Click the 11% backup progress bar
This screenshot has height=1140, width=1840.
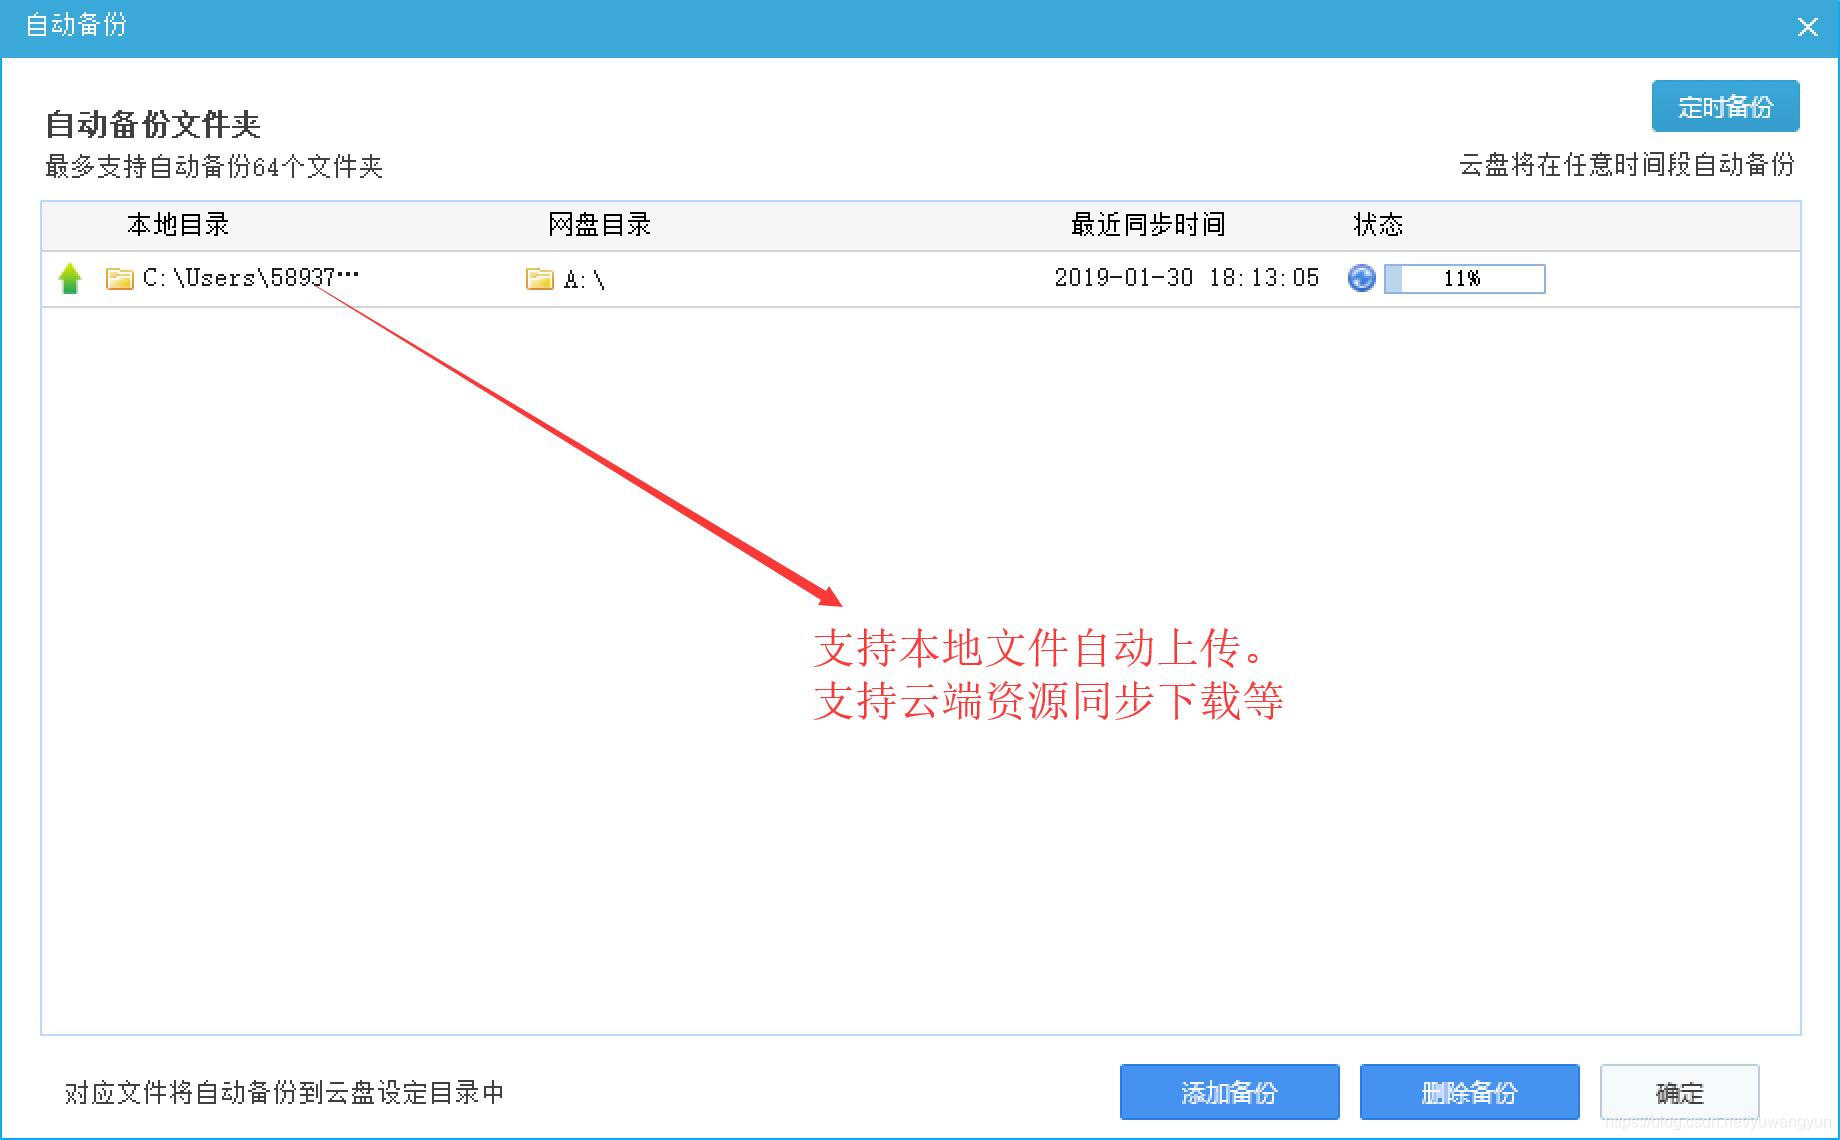tap(1465, 279)
